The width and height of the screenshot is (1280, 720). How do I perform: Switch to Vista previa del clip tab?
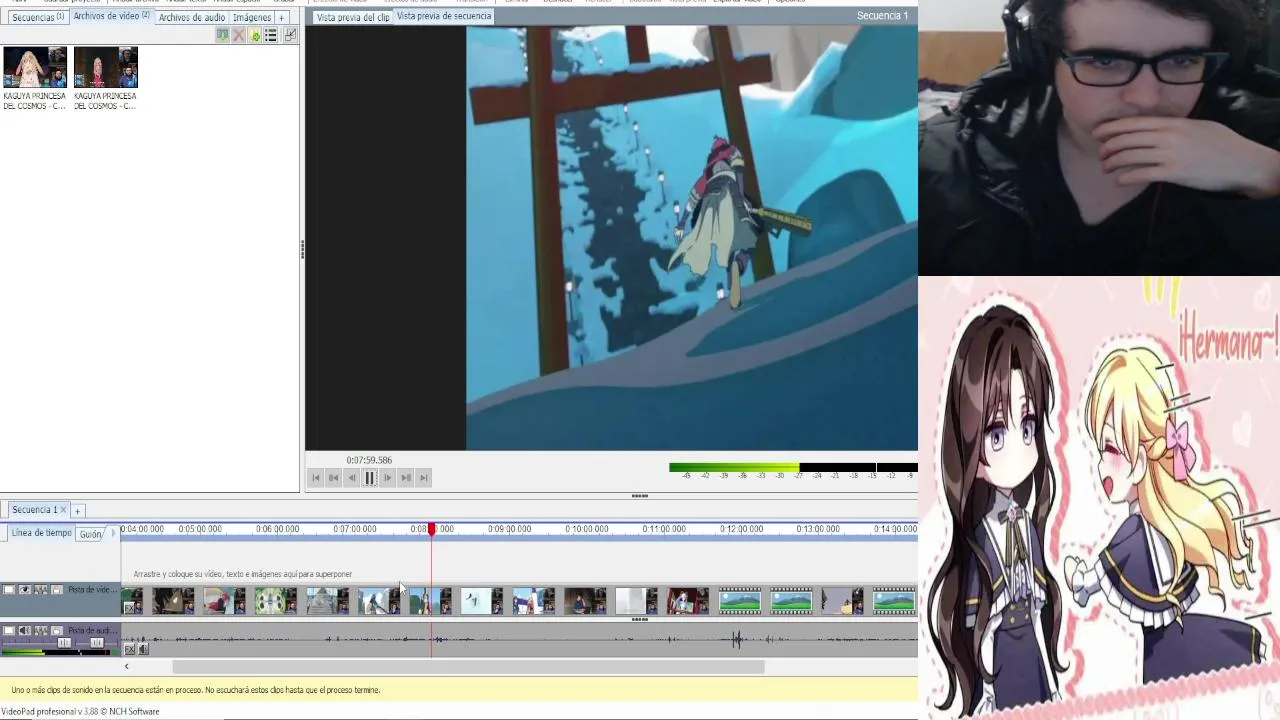point(352,17)
